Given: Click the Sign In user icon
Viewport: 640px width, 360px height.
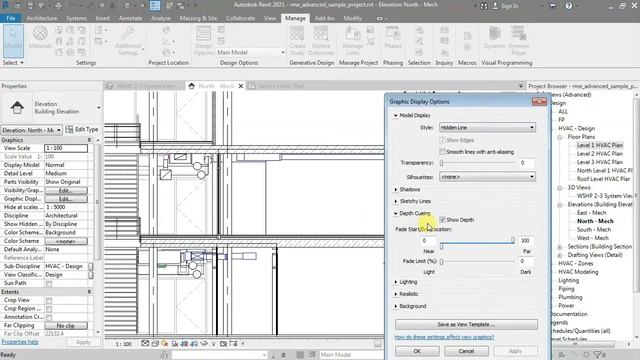Looking at the screenshot, I should click(x=495, y=6).
